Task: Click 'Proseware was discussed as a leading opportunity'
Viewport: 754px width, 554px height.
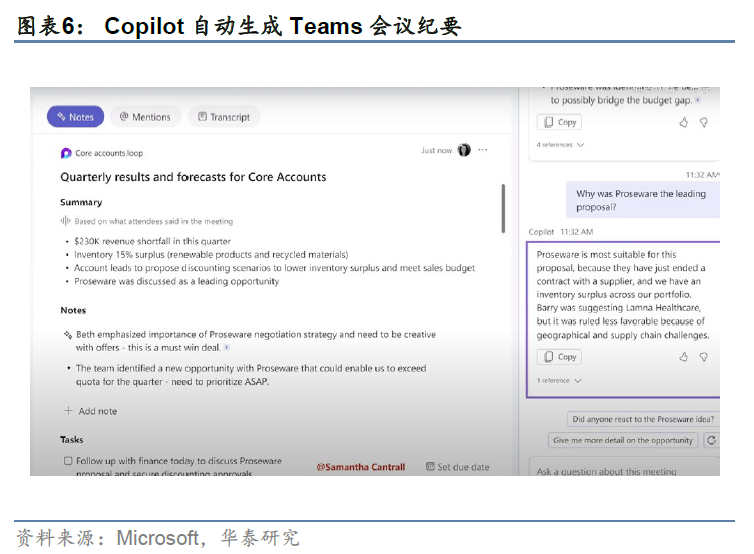Action: tap(176, 281)
